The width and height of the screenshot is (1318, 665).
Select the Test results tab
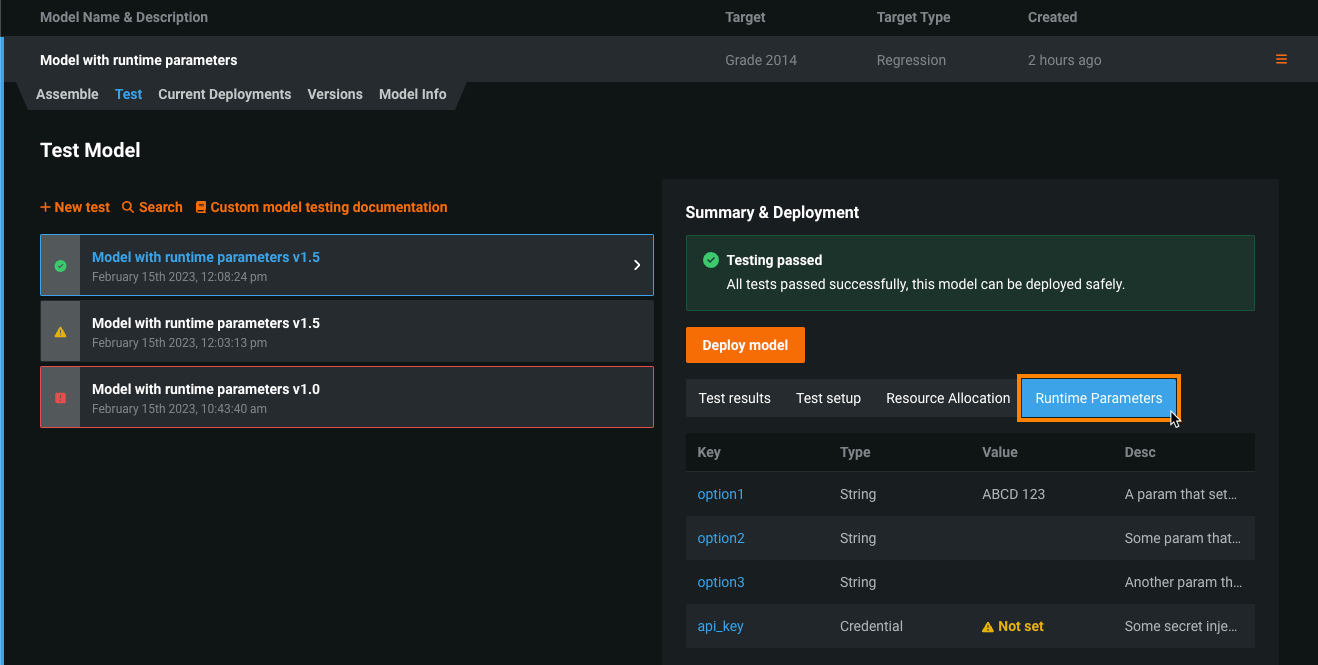(x=734, y=398)
